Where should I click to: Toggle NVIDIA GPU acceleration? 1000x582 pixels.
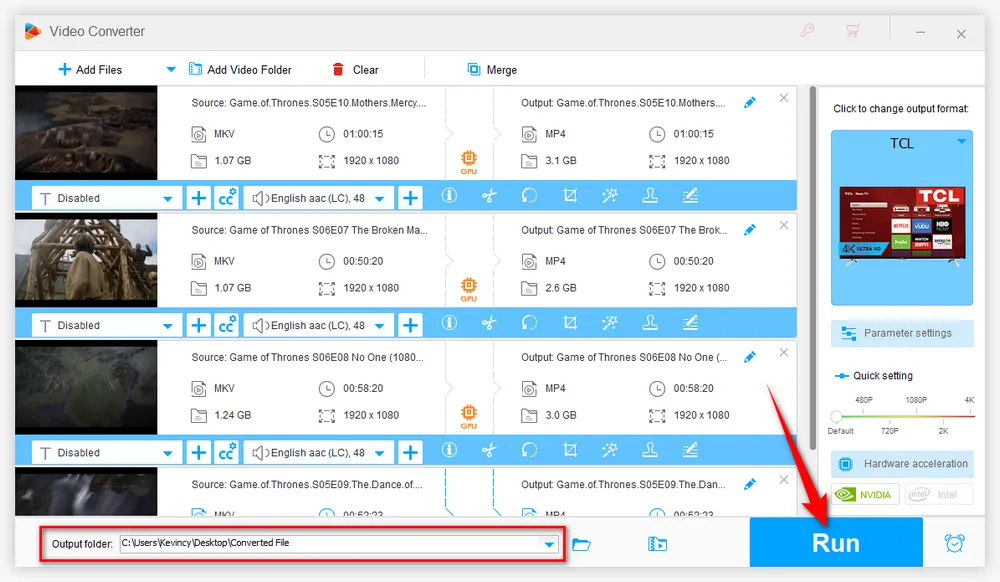coord(863,494)
